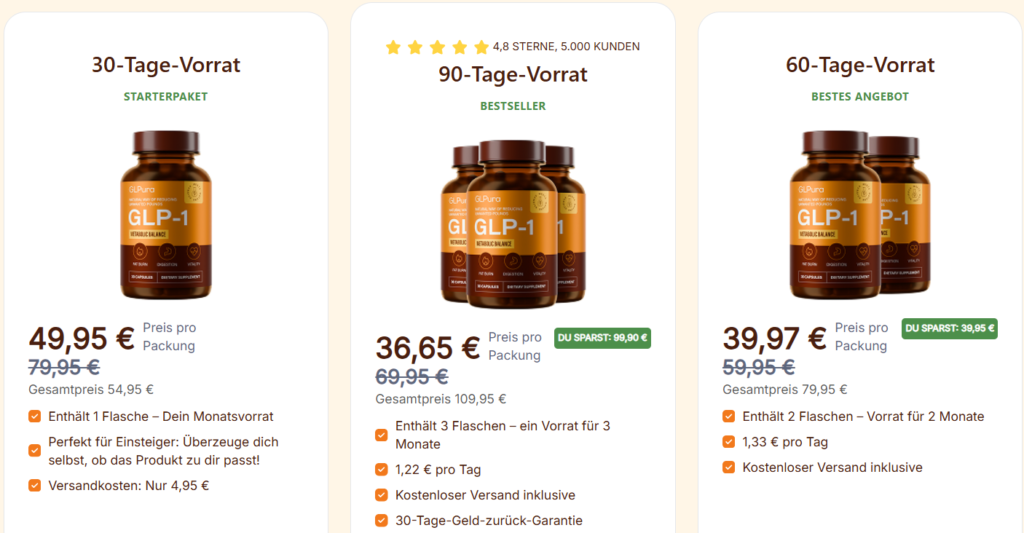Click the yellow star rating icons
The width and height of the screenshot is (1024, 533).
click(436, 47)
